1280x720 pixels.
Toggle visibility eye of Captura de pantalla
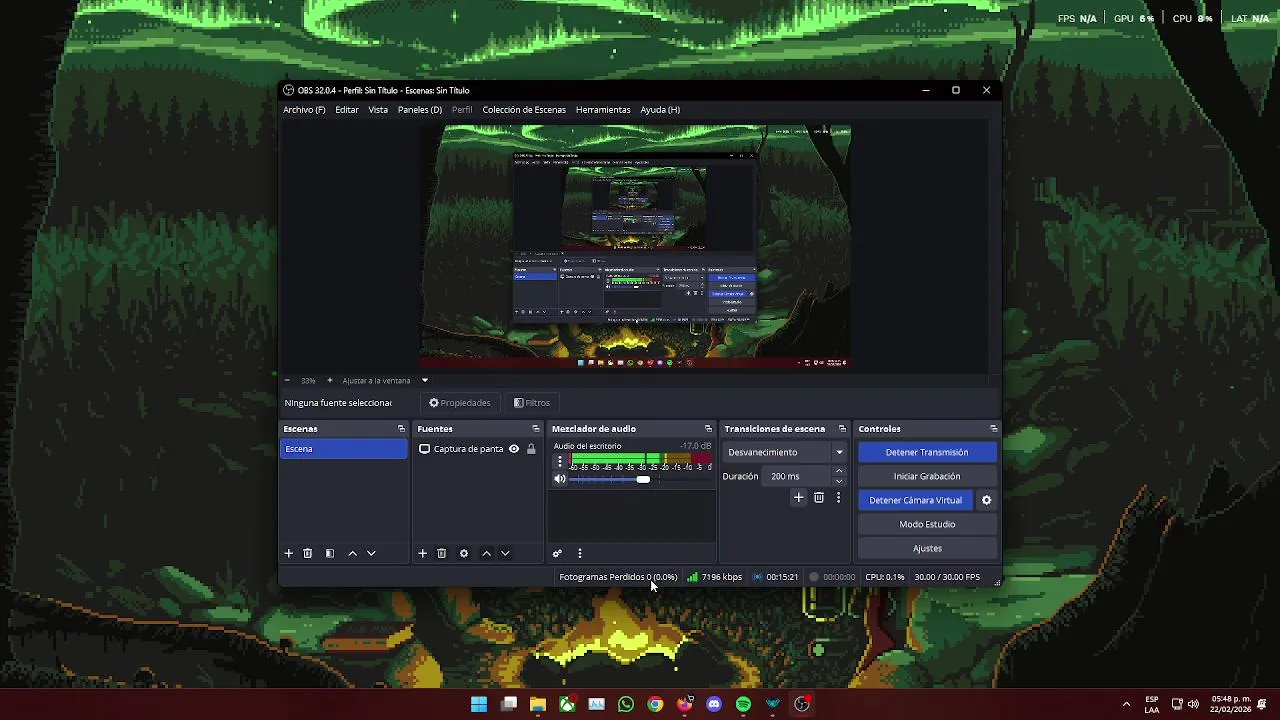click(514, 449)
